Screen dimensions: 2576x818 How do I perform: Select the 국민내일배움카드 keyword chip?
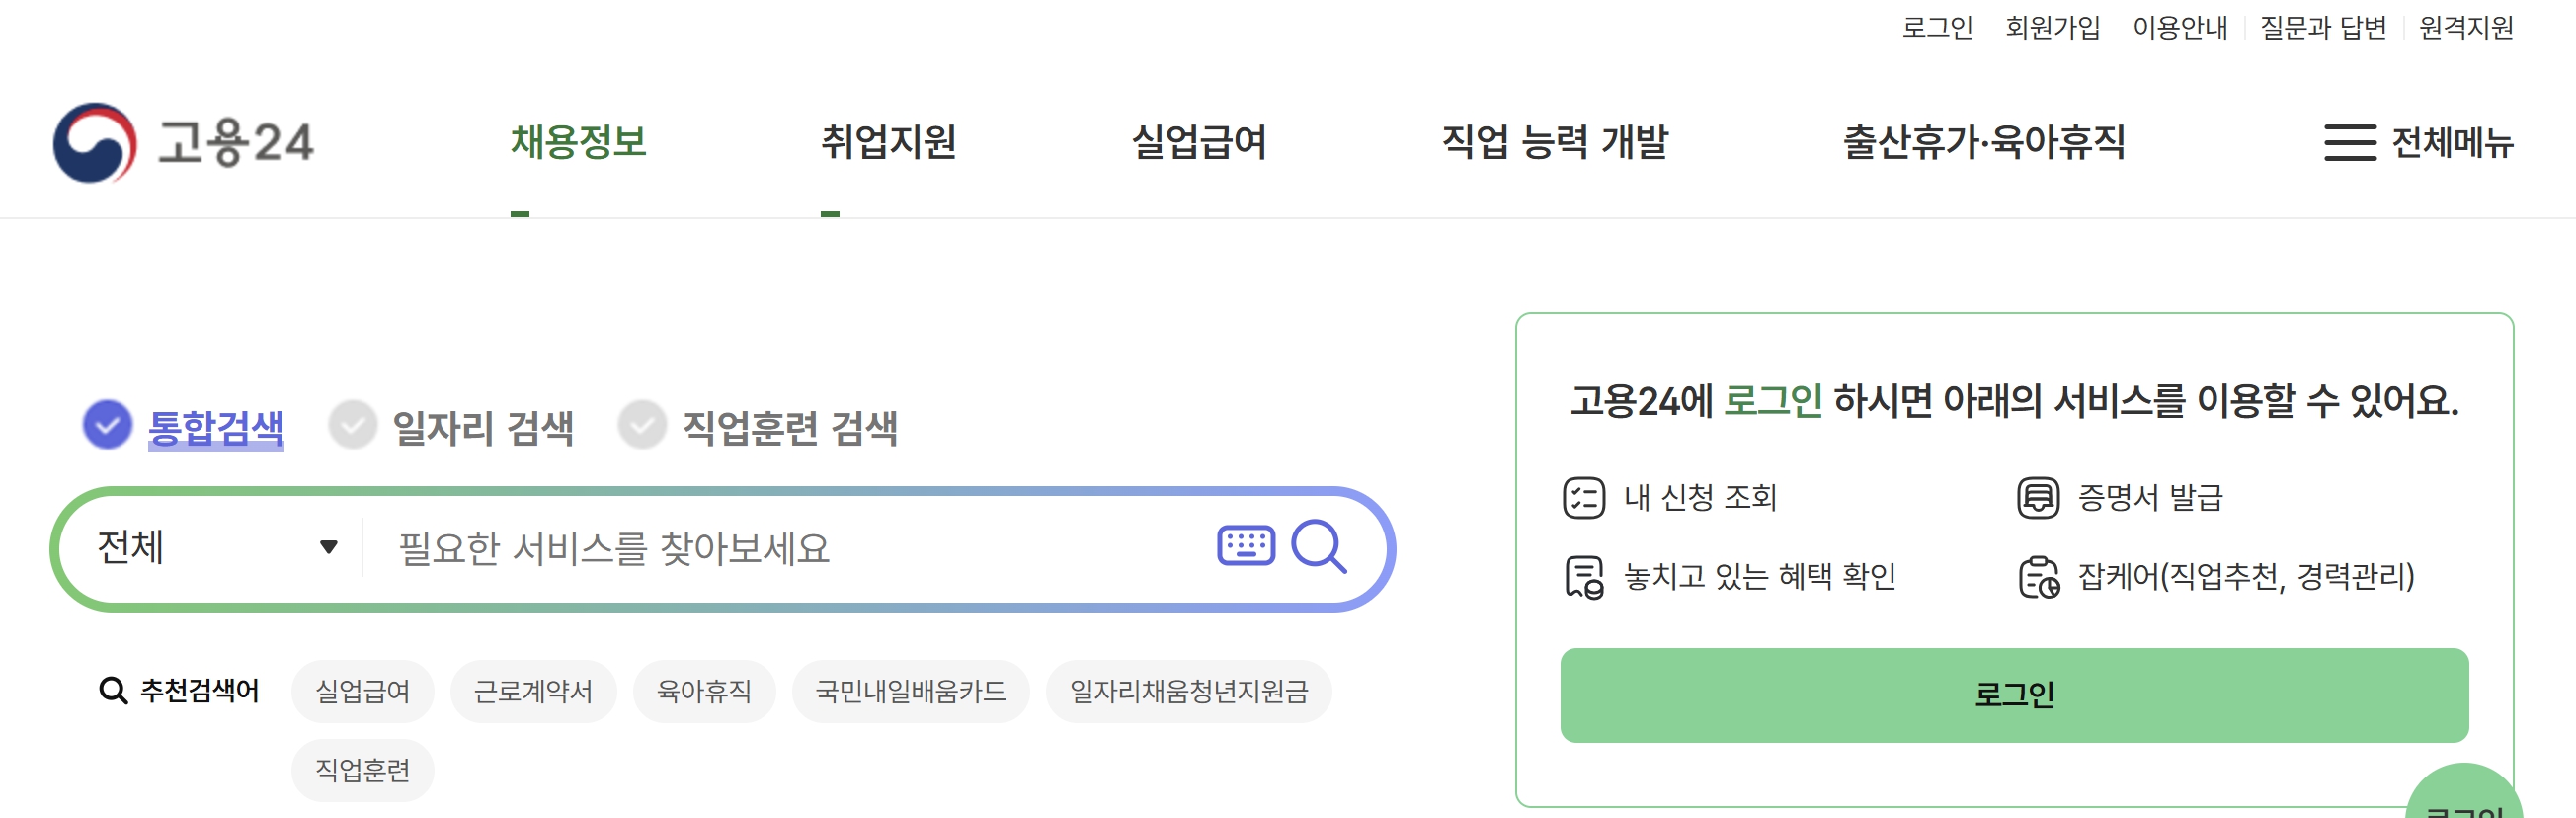pyautogui.click(x=910, y=690)
